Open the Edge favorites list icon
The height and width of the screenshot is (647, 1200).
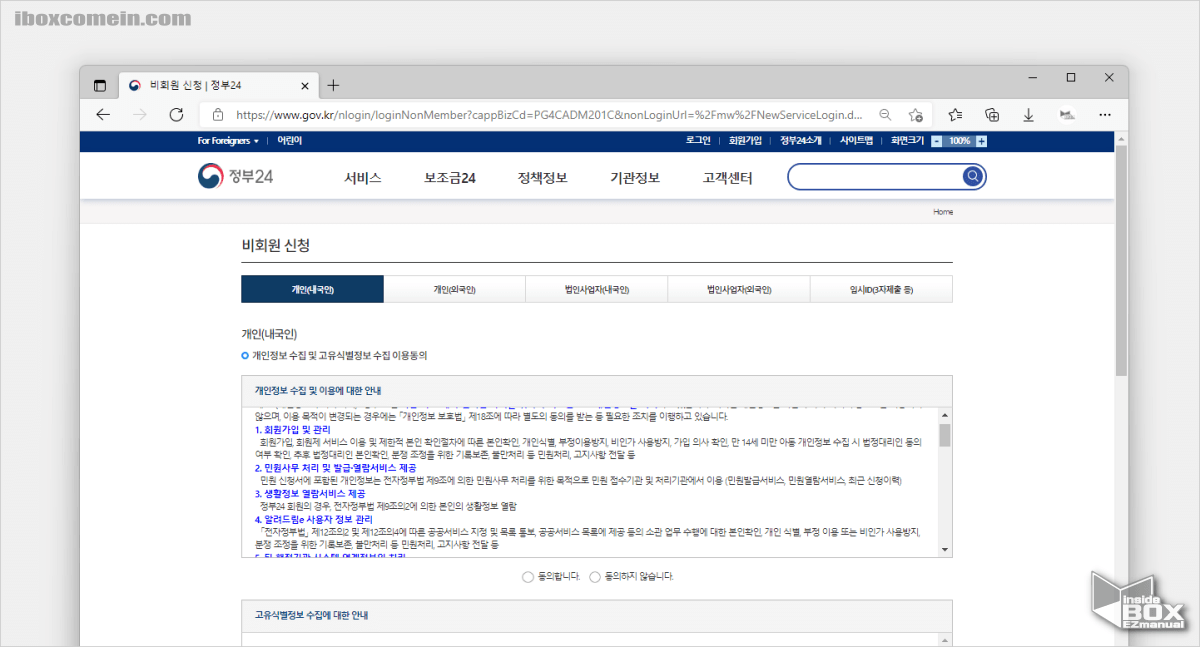(955, 115)
